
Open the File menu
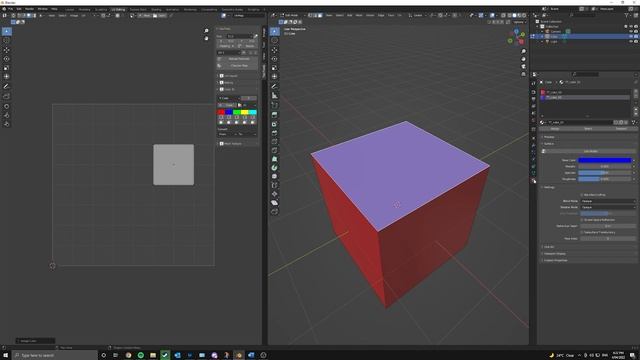click(x=10, y=9)
